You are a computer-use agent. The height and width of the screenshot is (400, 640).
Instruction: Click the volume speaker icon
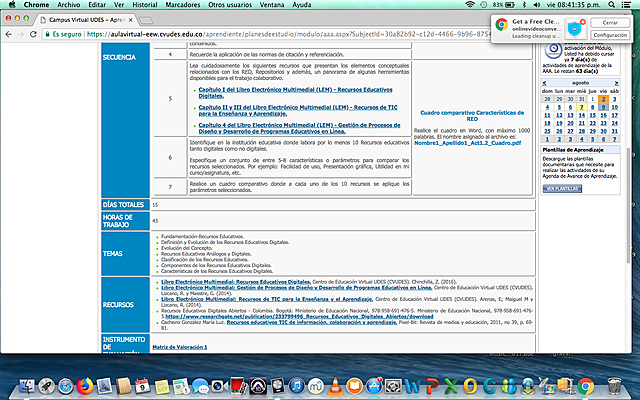pyautogui.click(x=536, y=4)
